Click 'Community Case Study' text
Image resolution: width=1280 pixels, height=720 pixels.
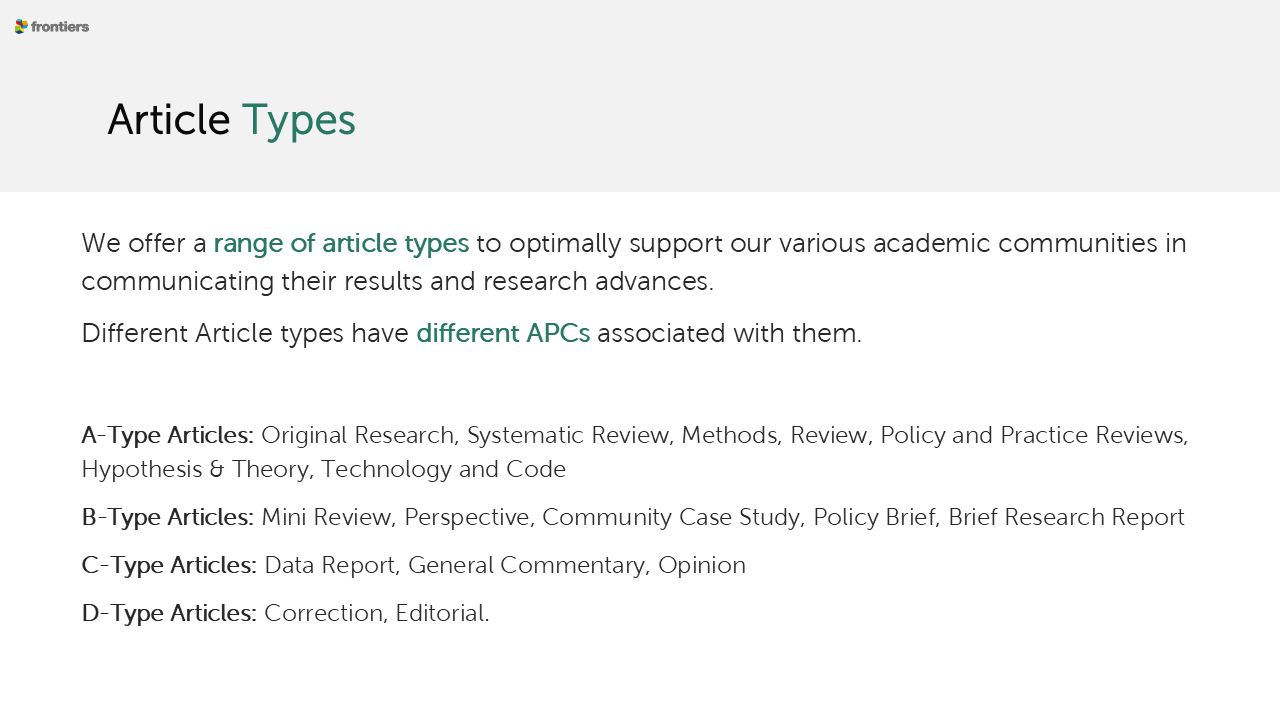pos(671,517)
